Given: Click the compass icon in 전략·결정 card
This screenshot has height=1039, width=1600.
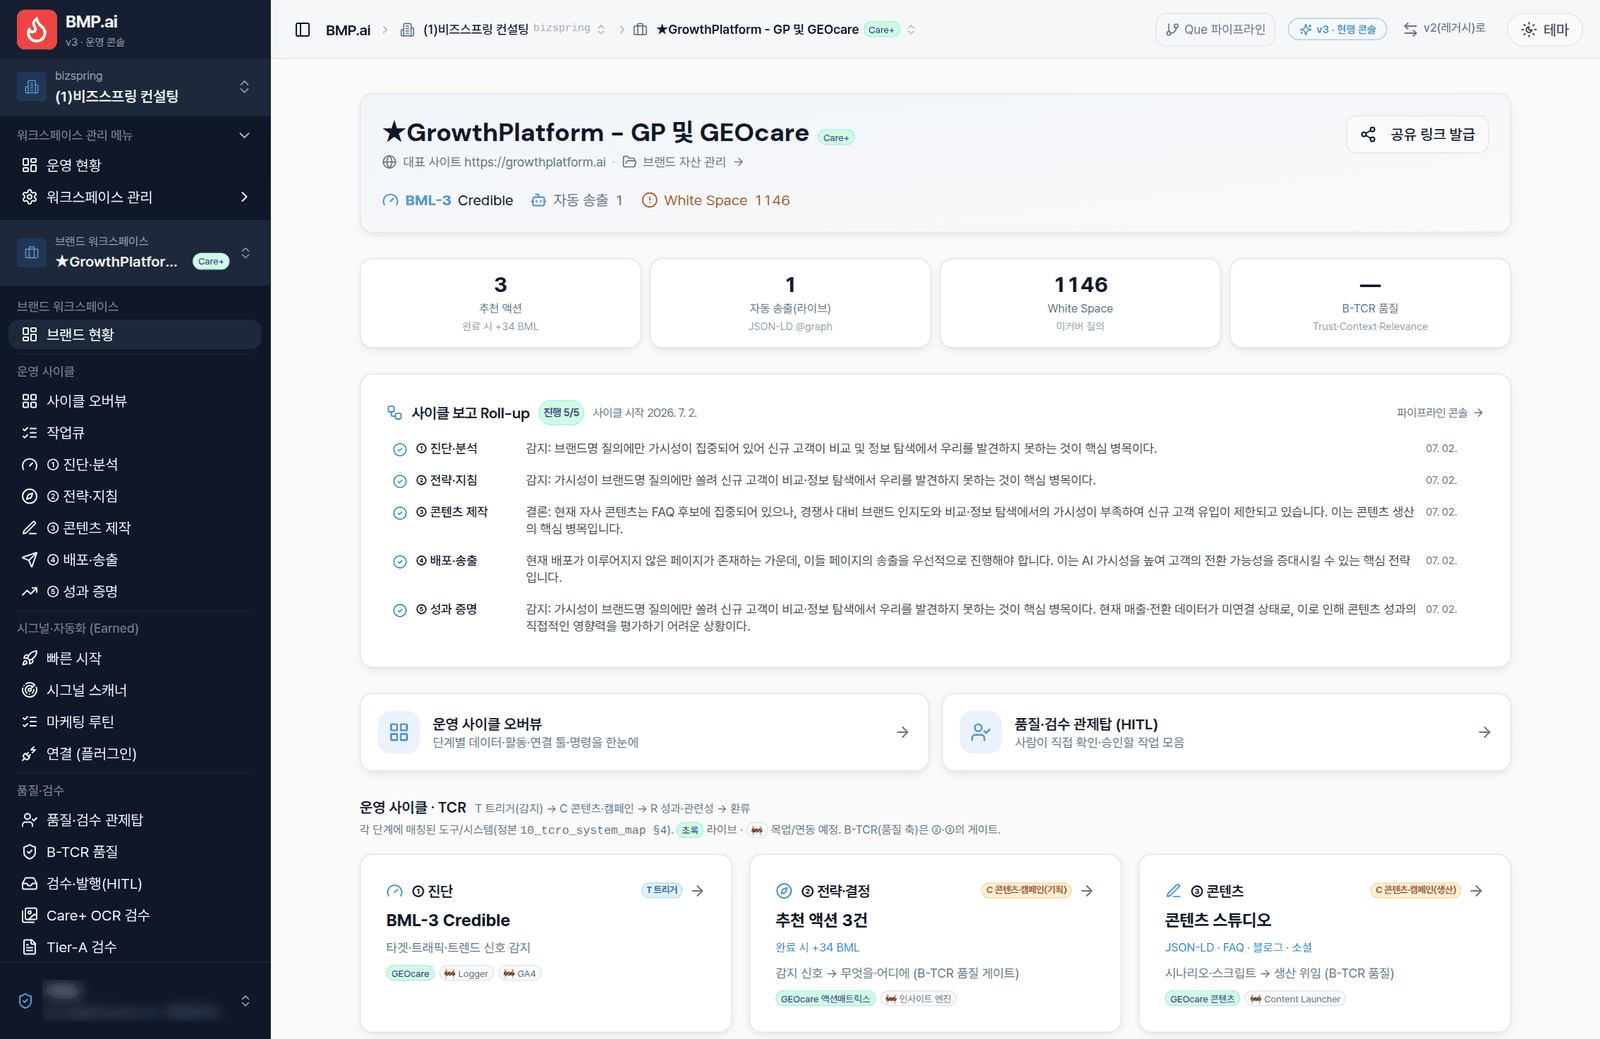Looking at the screenshot, I should pyautogui.click(x=784, y=891).
